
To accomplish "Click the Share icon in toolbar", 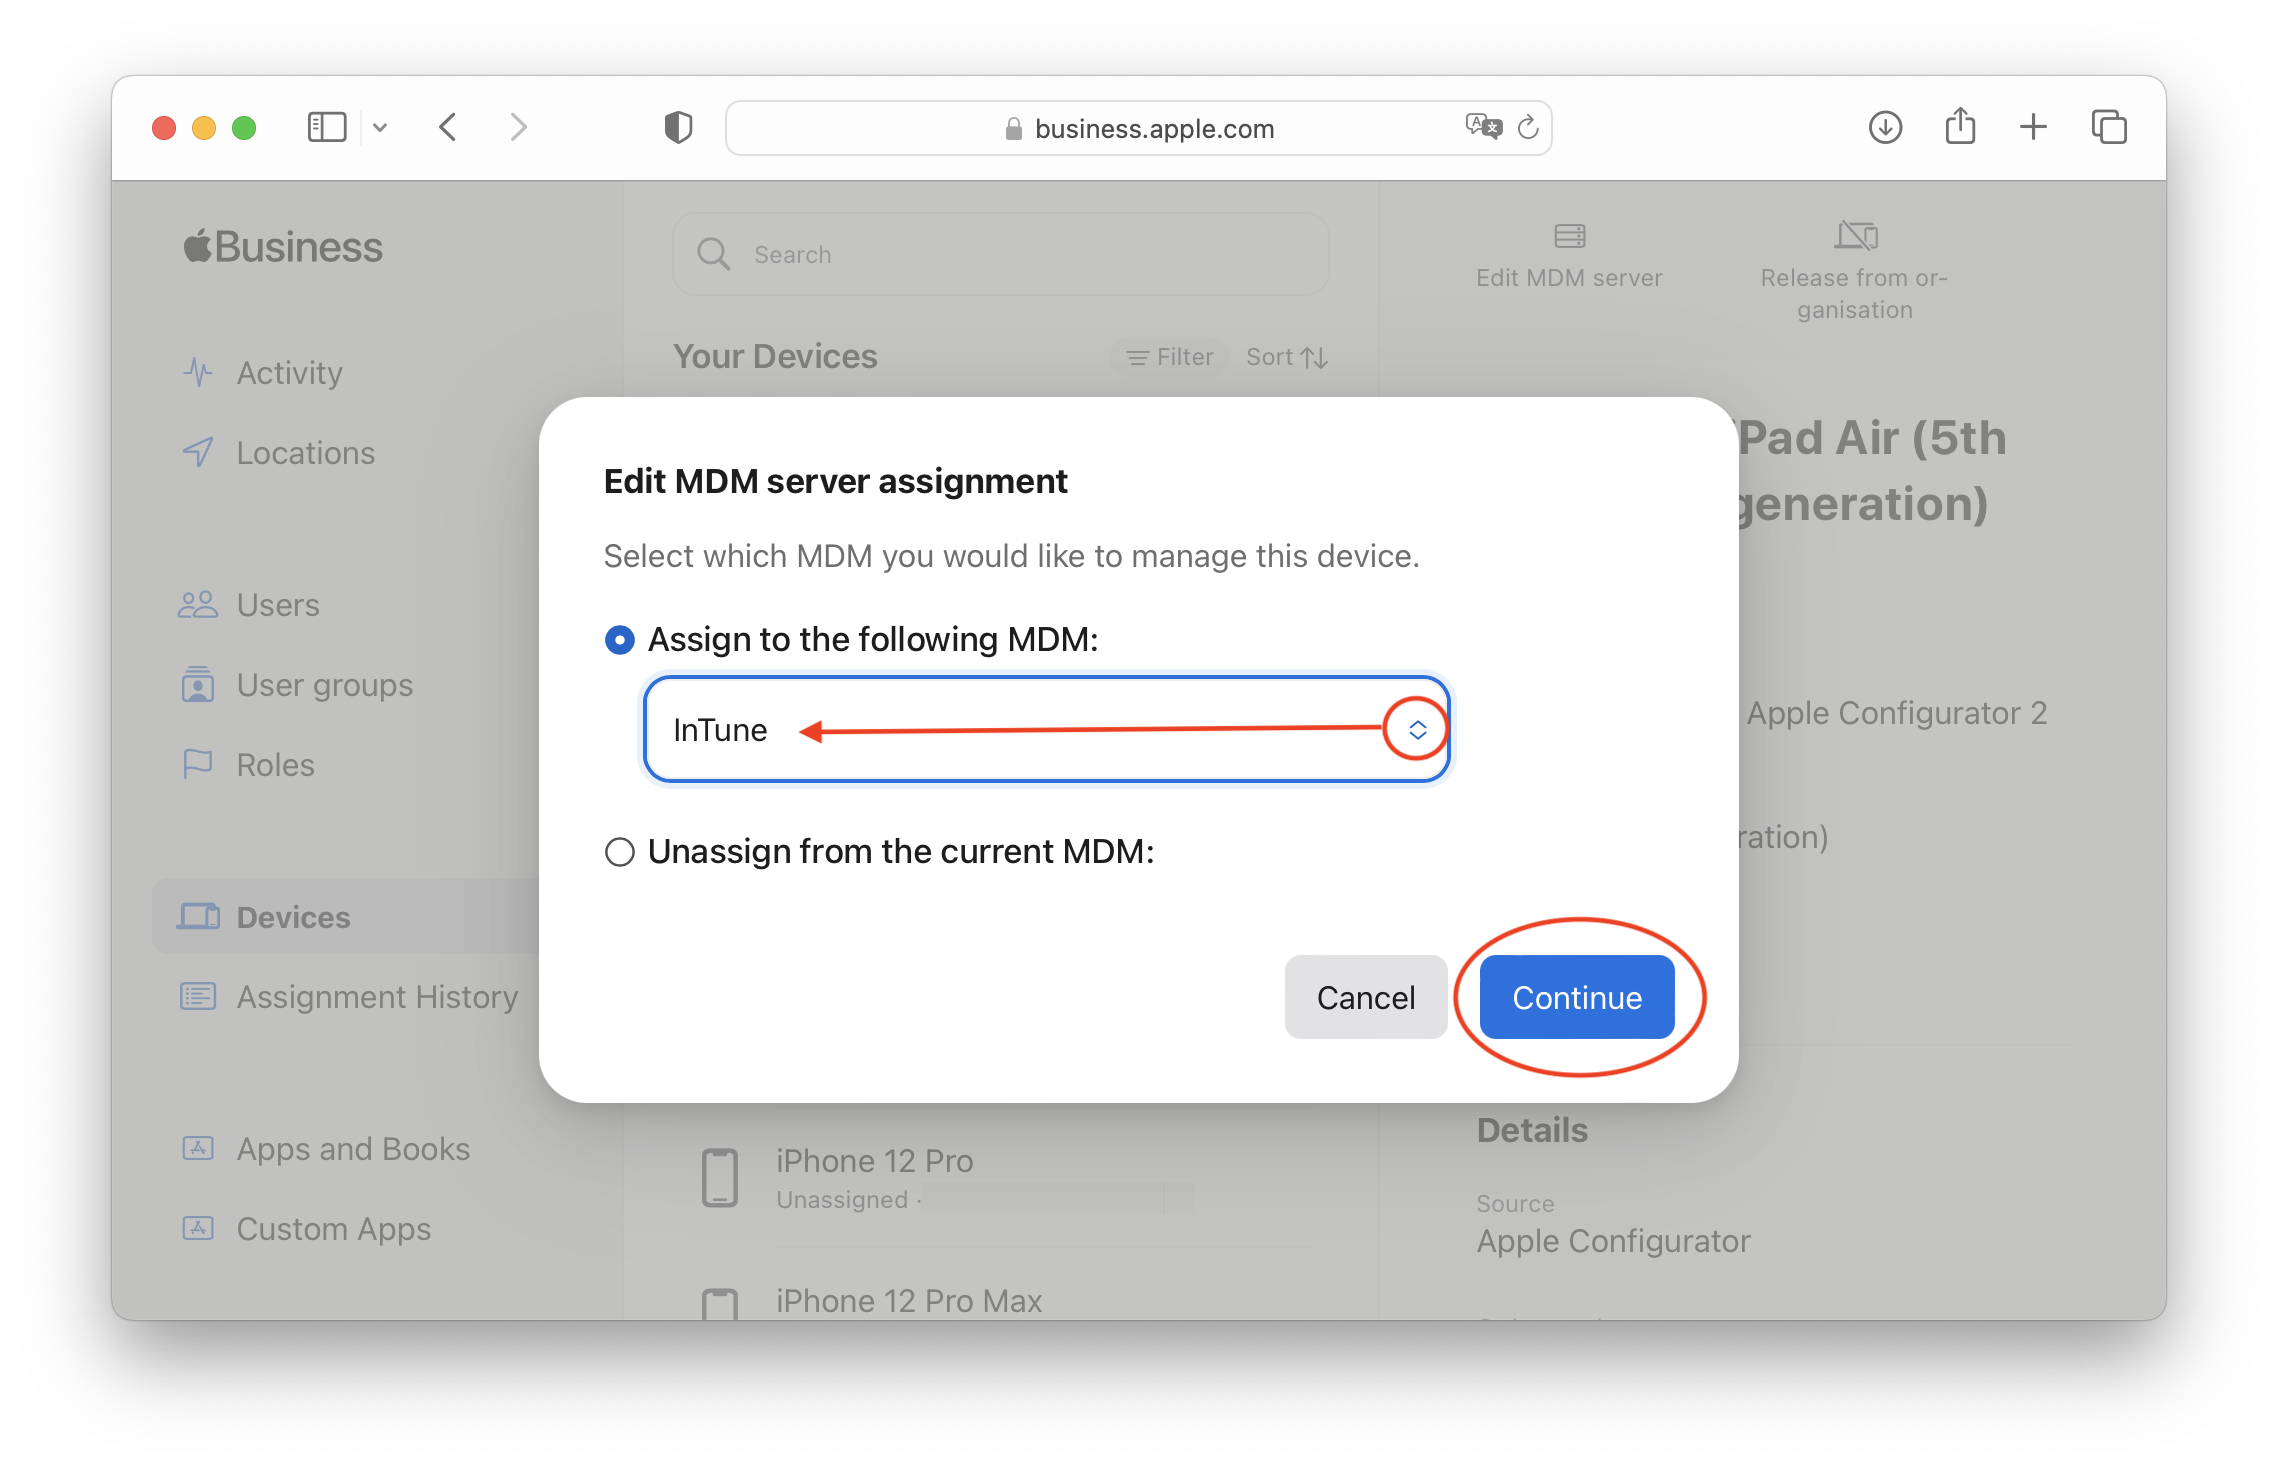I will (x=1960, y=127).
